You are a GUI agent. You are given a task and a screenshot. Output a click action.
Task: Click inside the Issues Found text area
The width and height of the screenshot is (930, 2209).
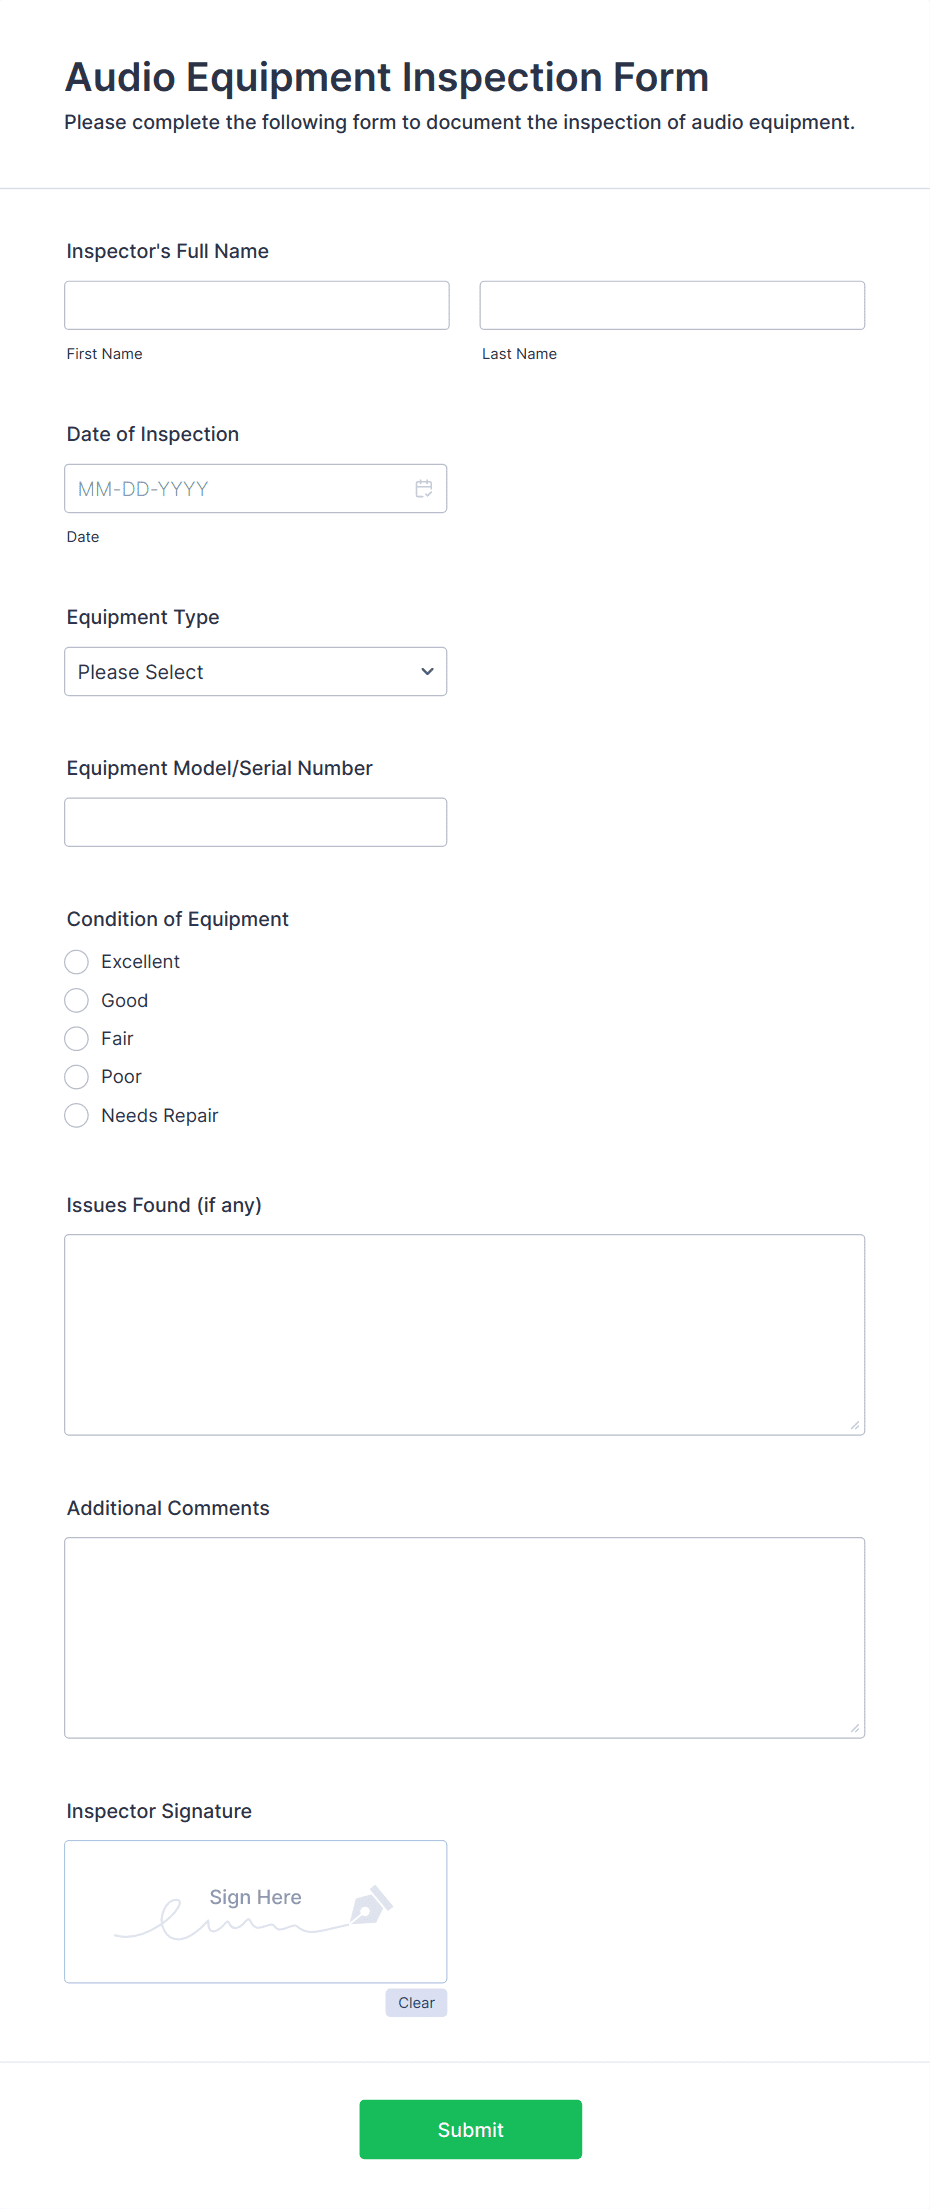[465, 1335]
